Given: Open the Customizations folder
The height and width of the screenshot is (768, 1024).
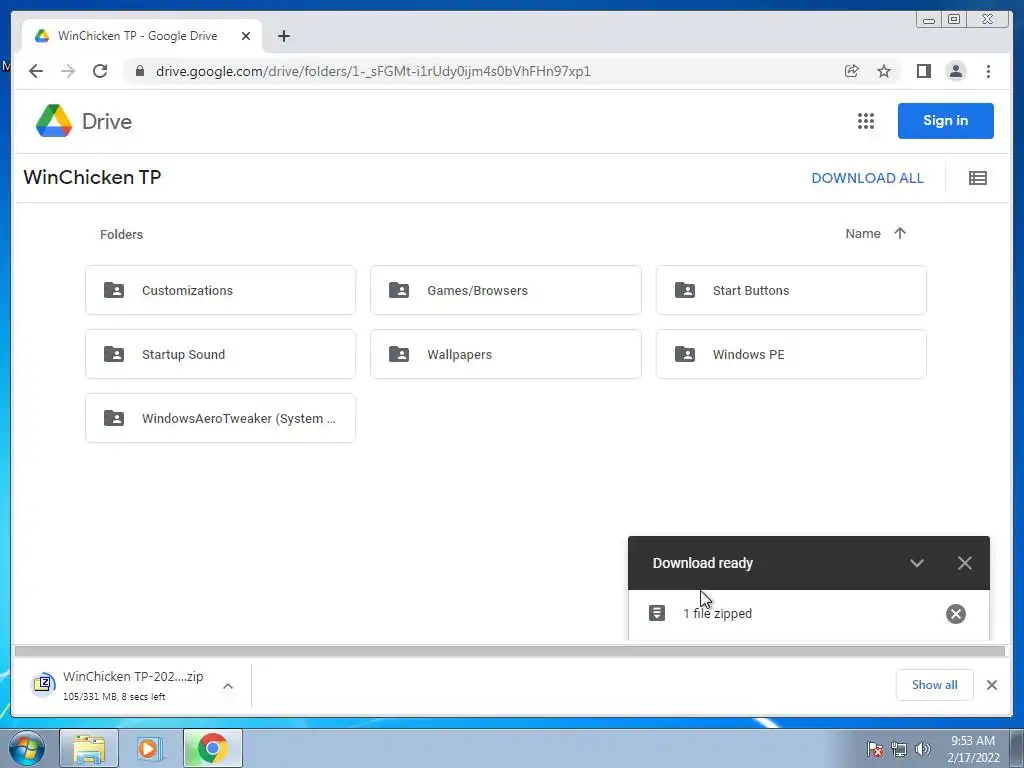Looking at the screenshot, I should coord(221,290).
